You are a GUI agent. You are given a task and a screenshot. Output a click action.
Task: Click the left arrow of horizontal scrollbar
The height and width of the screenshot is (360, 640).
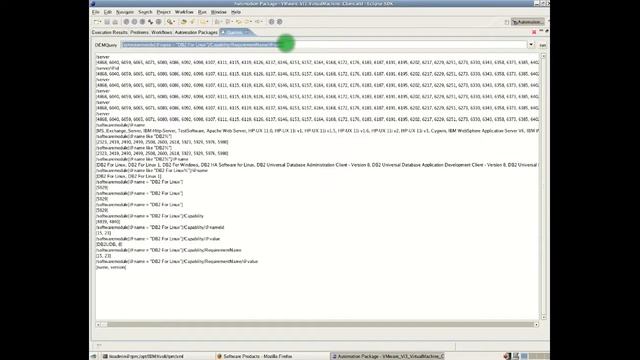(x=98, y=324)
